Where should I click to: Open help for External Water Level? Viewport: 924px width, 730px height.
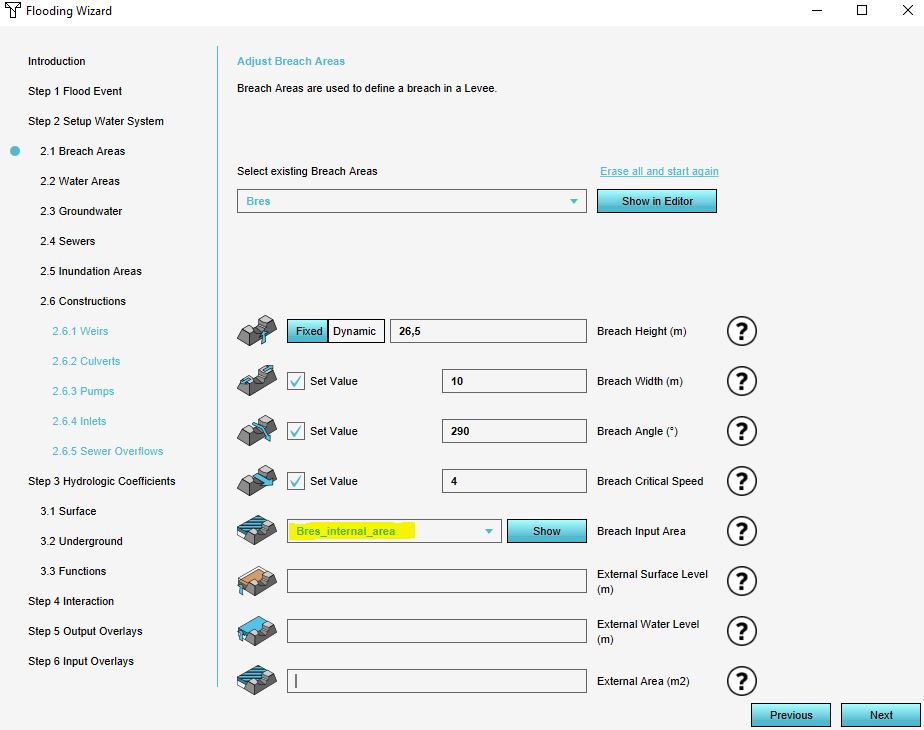click(x=741, y=631)
